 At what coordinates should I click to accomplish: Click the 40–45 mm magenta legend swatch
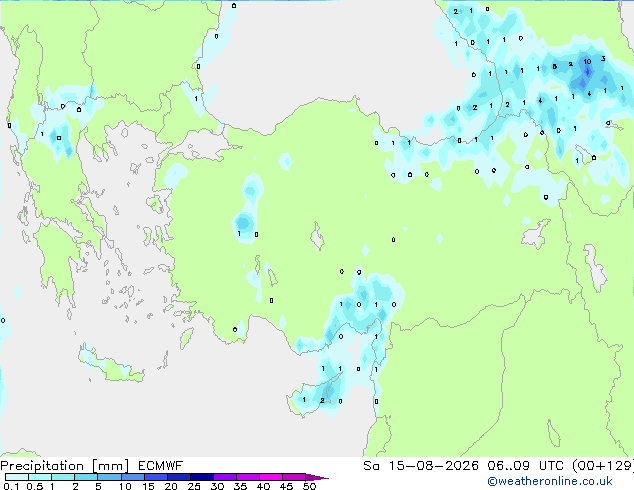click(271, 477)
